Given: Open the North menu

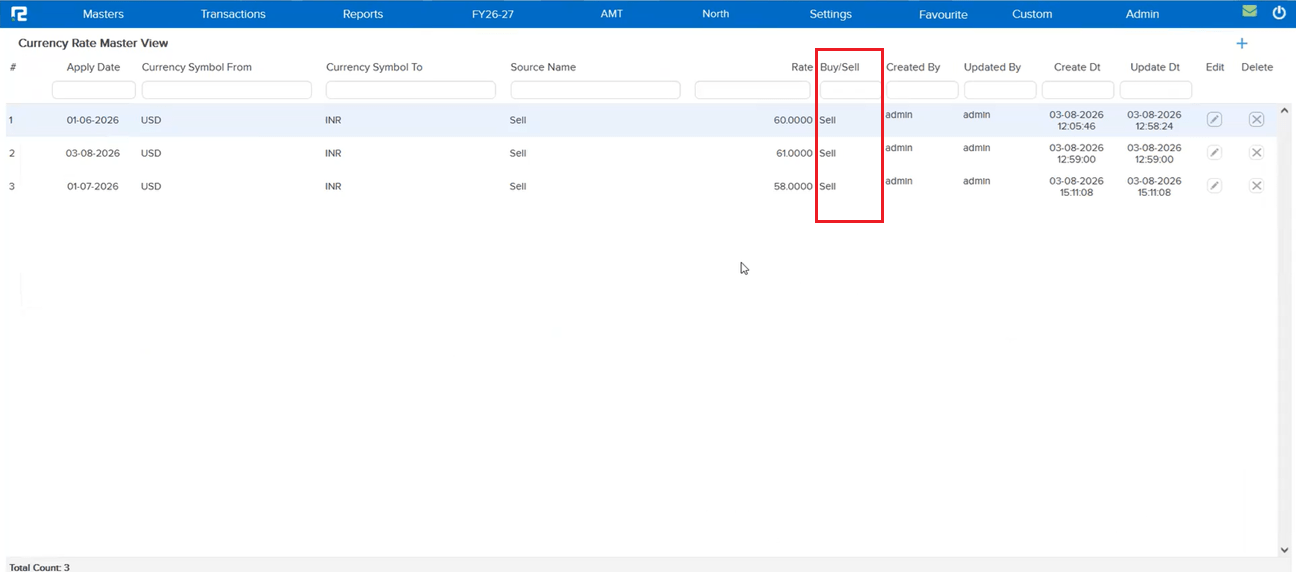Looking at the screenshot, I should click(x=716, y=14).
